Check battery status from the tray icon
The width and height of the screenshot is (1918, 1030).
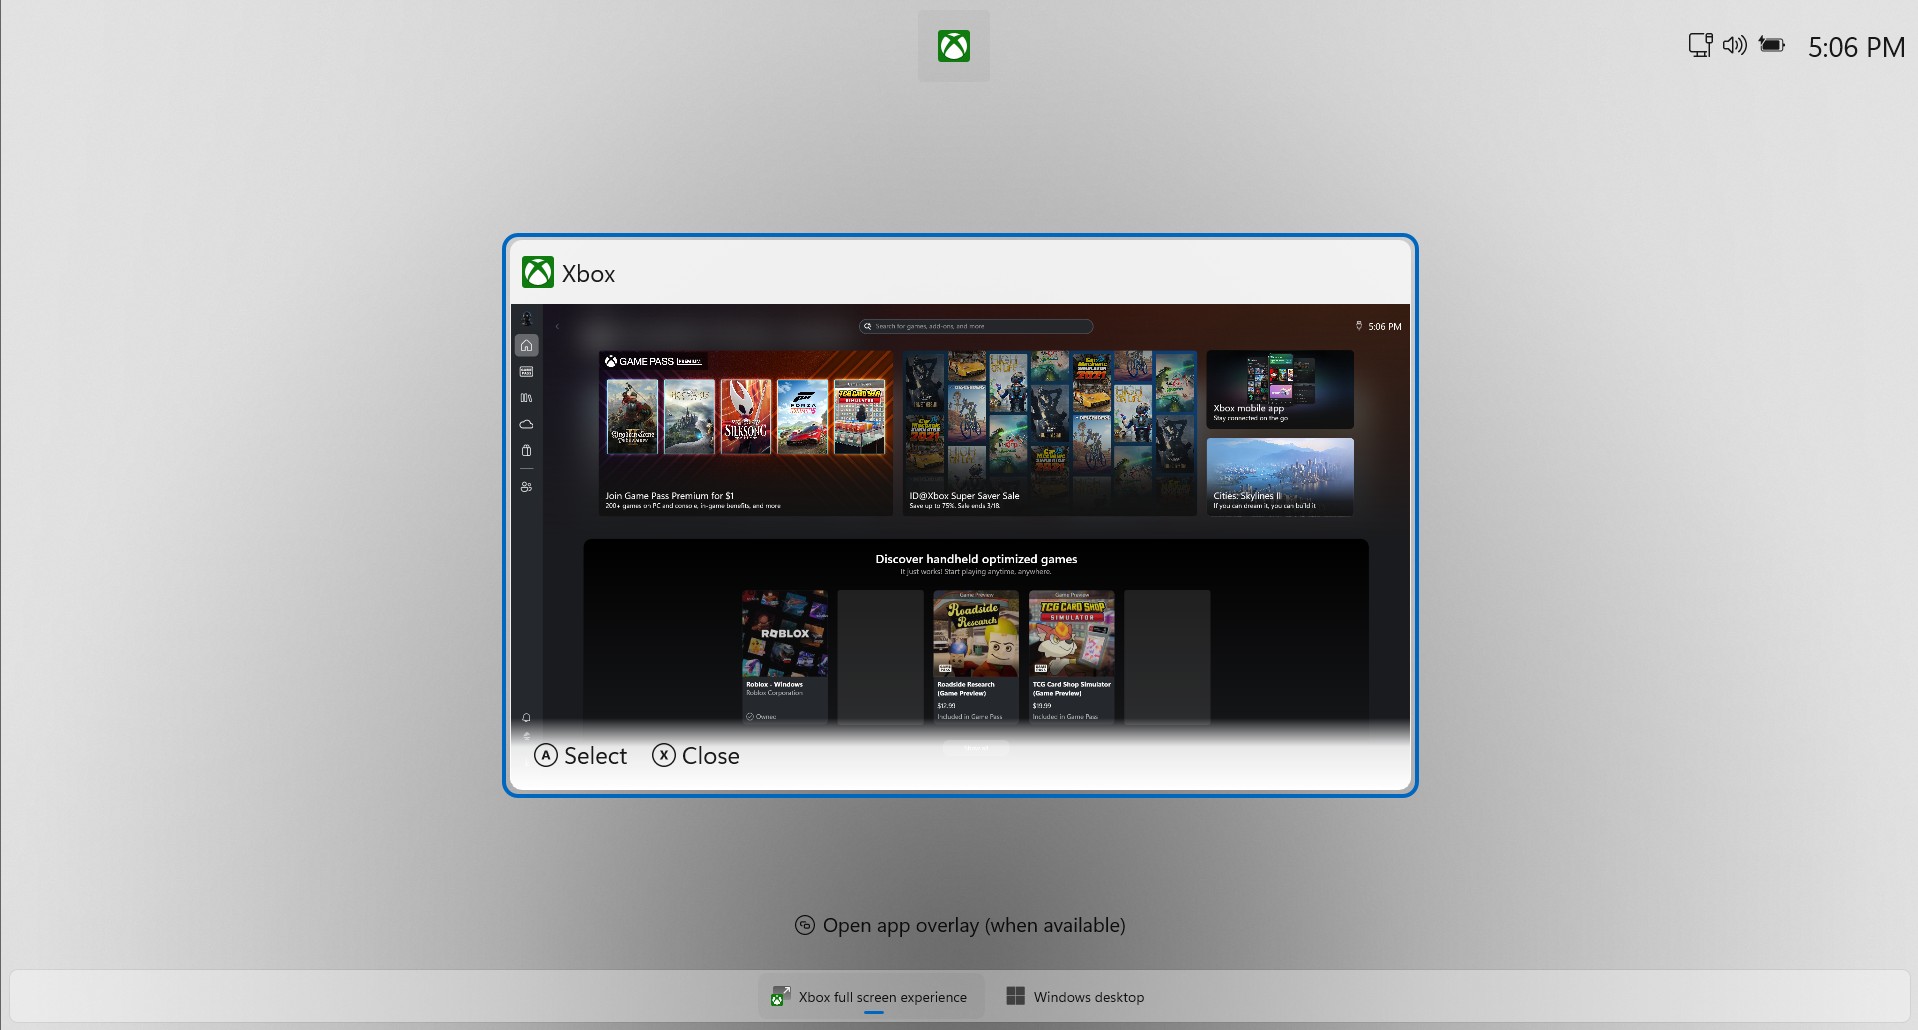[x=1771, y=45]
